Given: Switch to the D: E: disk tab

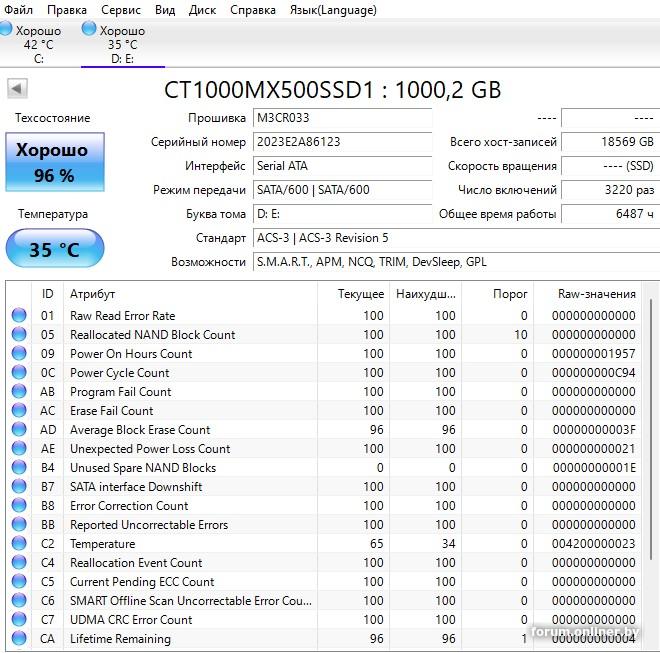Looking at the screenshot, I should (122, 45).
